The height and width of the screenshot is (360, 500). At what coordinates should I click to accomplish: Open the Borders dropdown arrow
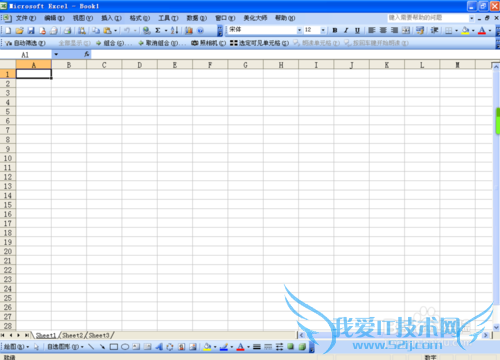[456, 31]
